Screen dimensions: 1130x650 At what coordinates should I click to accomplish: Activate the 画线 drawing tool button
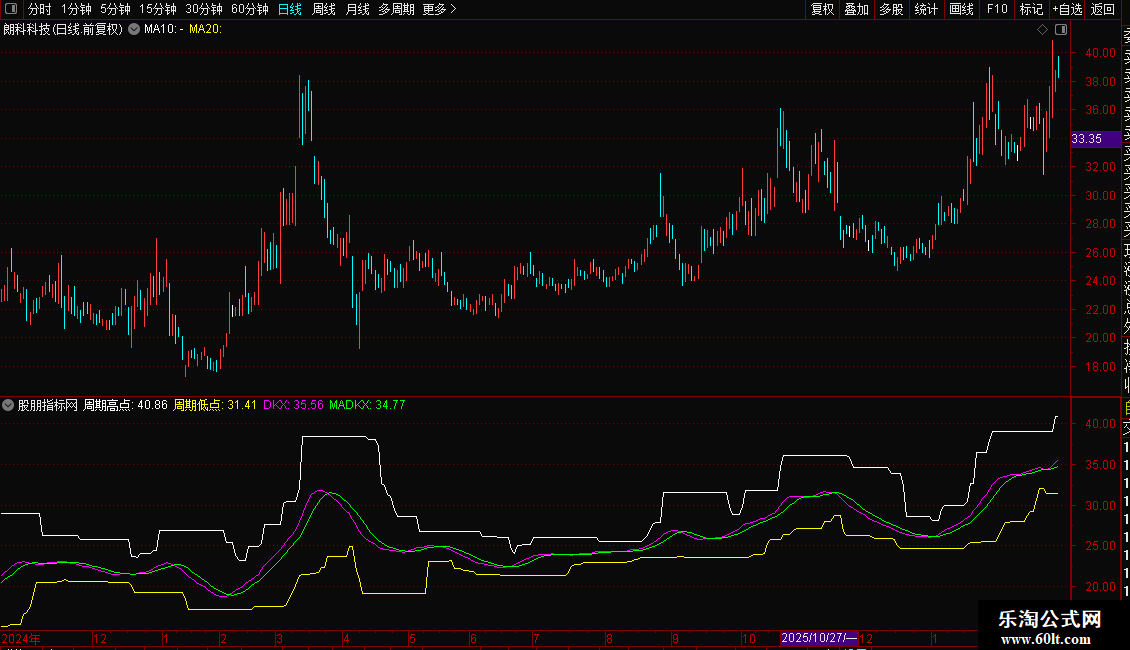point(961,9)
